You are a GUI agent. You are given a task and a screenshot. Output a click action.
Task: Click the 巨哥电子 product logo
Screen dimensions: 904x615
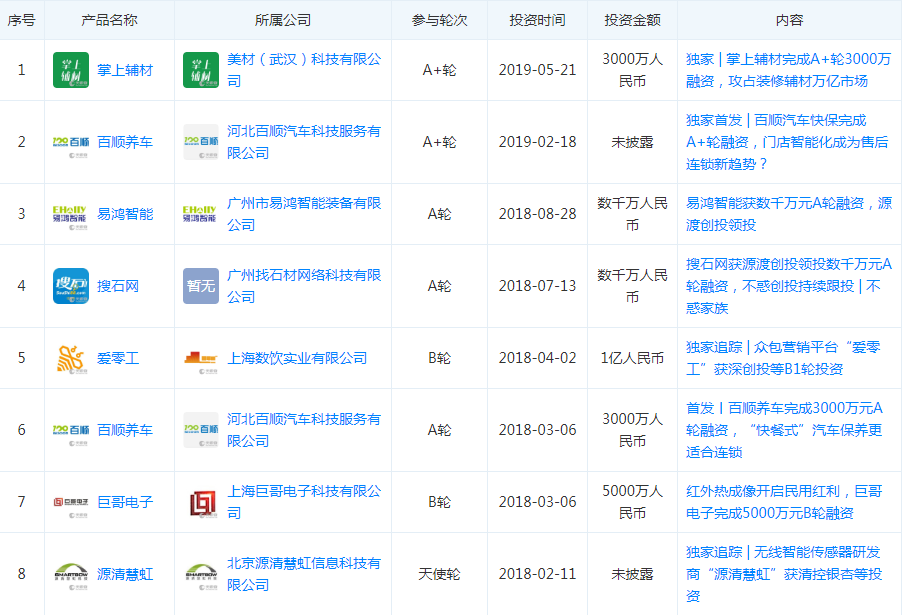[71, 502]
